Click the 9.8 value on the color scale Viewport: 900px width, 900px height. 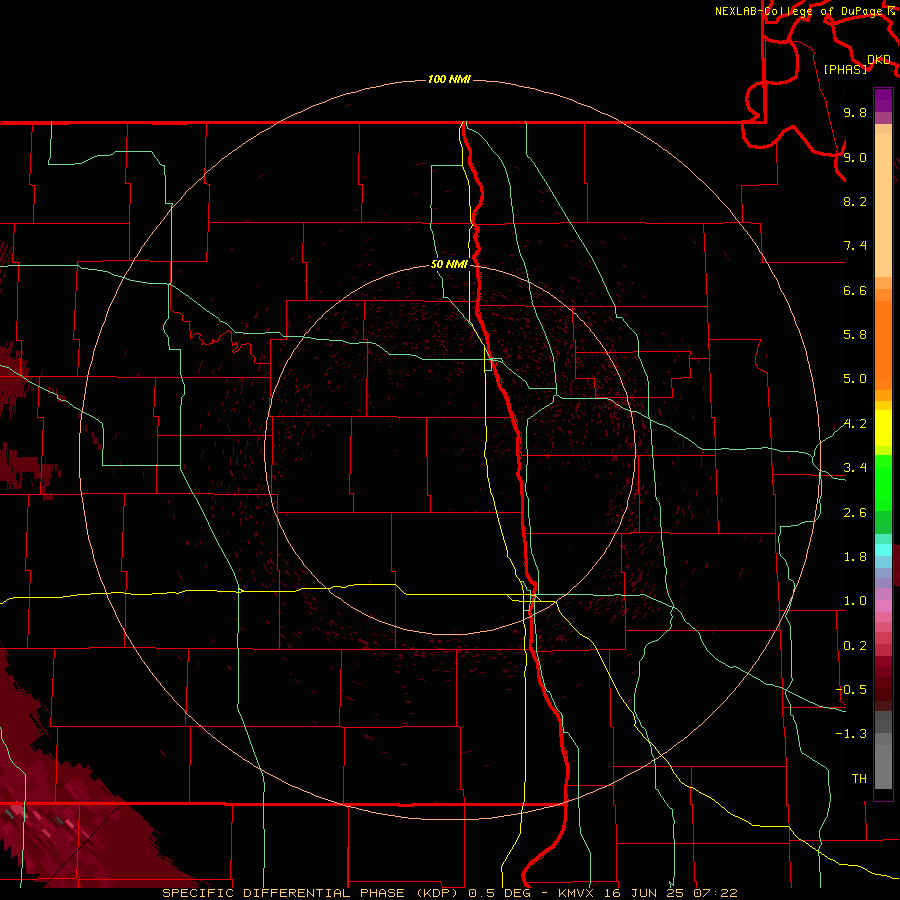tap(855, 112)
